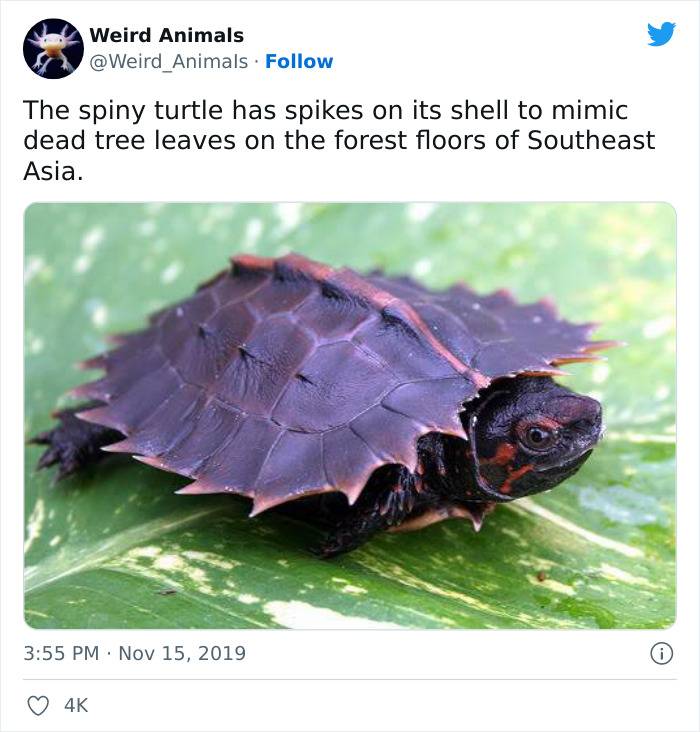
Task: Open the 3:55 PM timestamp link
Action: (61, 653)
